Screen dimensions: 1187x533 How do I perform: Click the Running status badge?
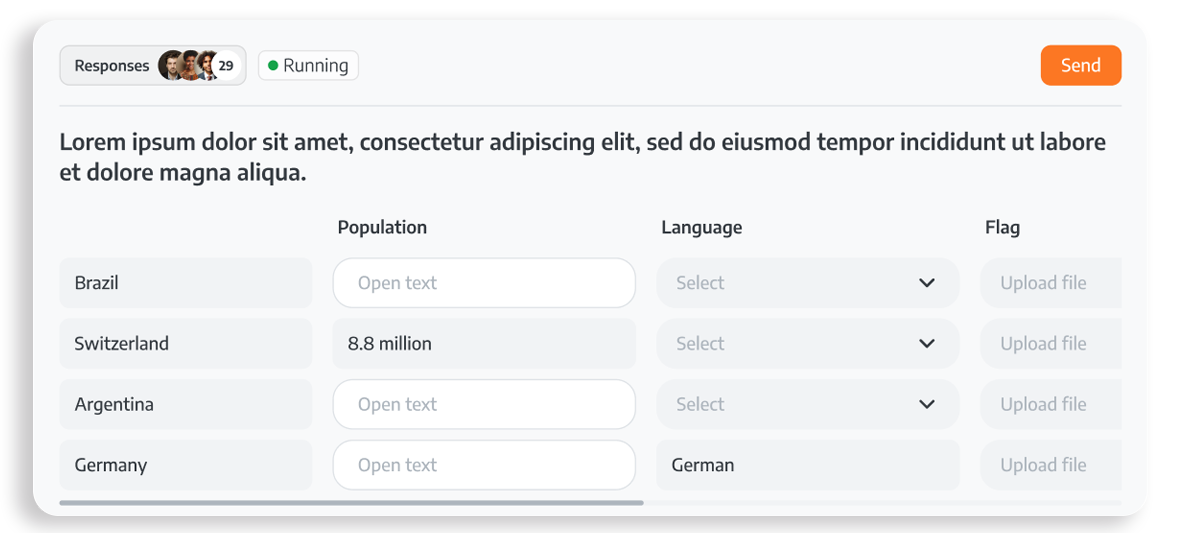[308, 66]
